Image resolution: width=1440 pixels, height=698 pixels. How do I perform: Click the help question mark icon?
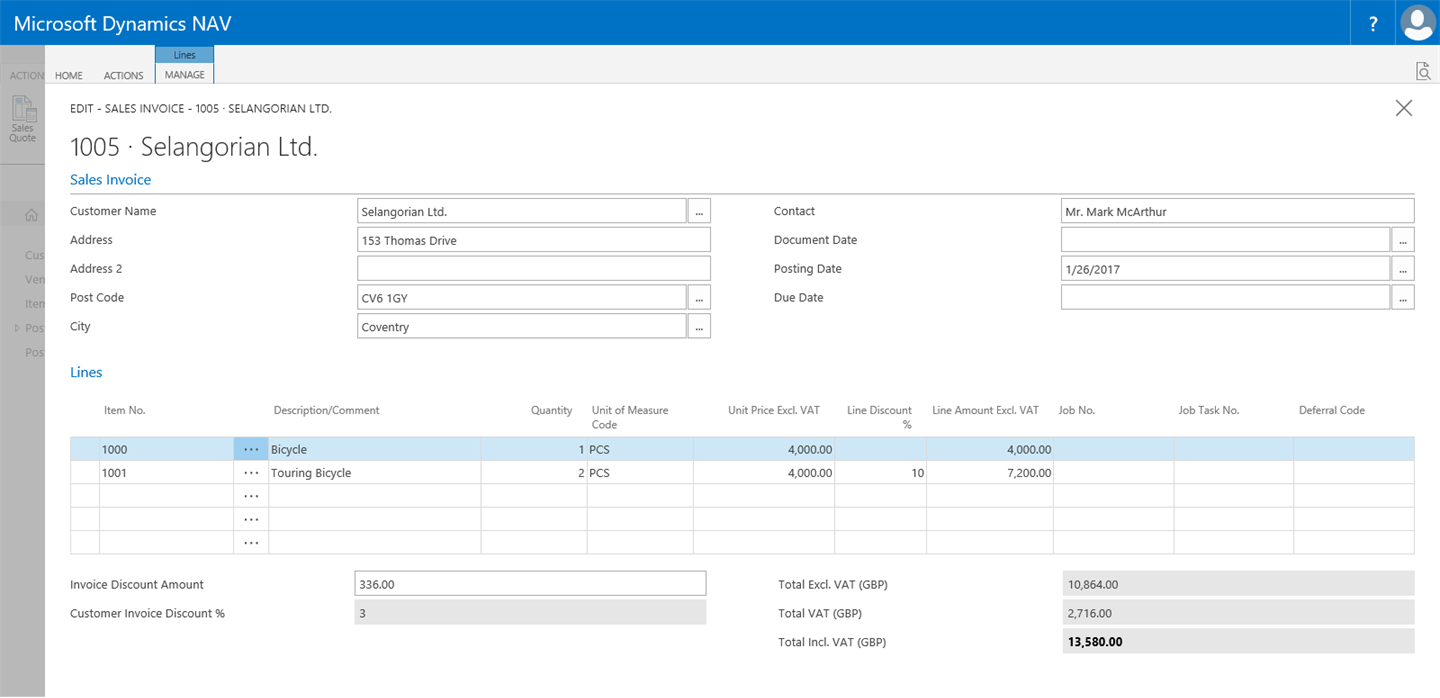(x=1373, y=23)
